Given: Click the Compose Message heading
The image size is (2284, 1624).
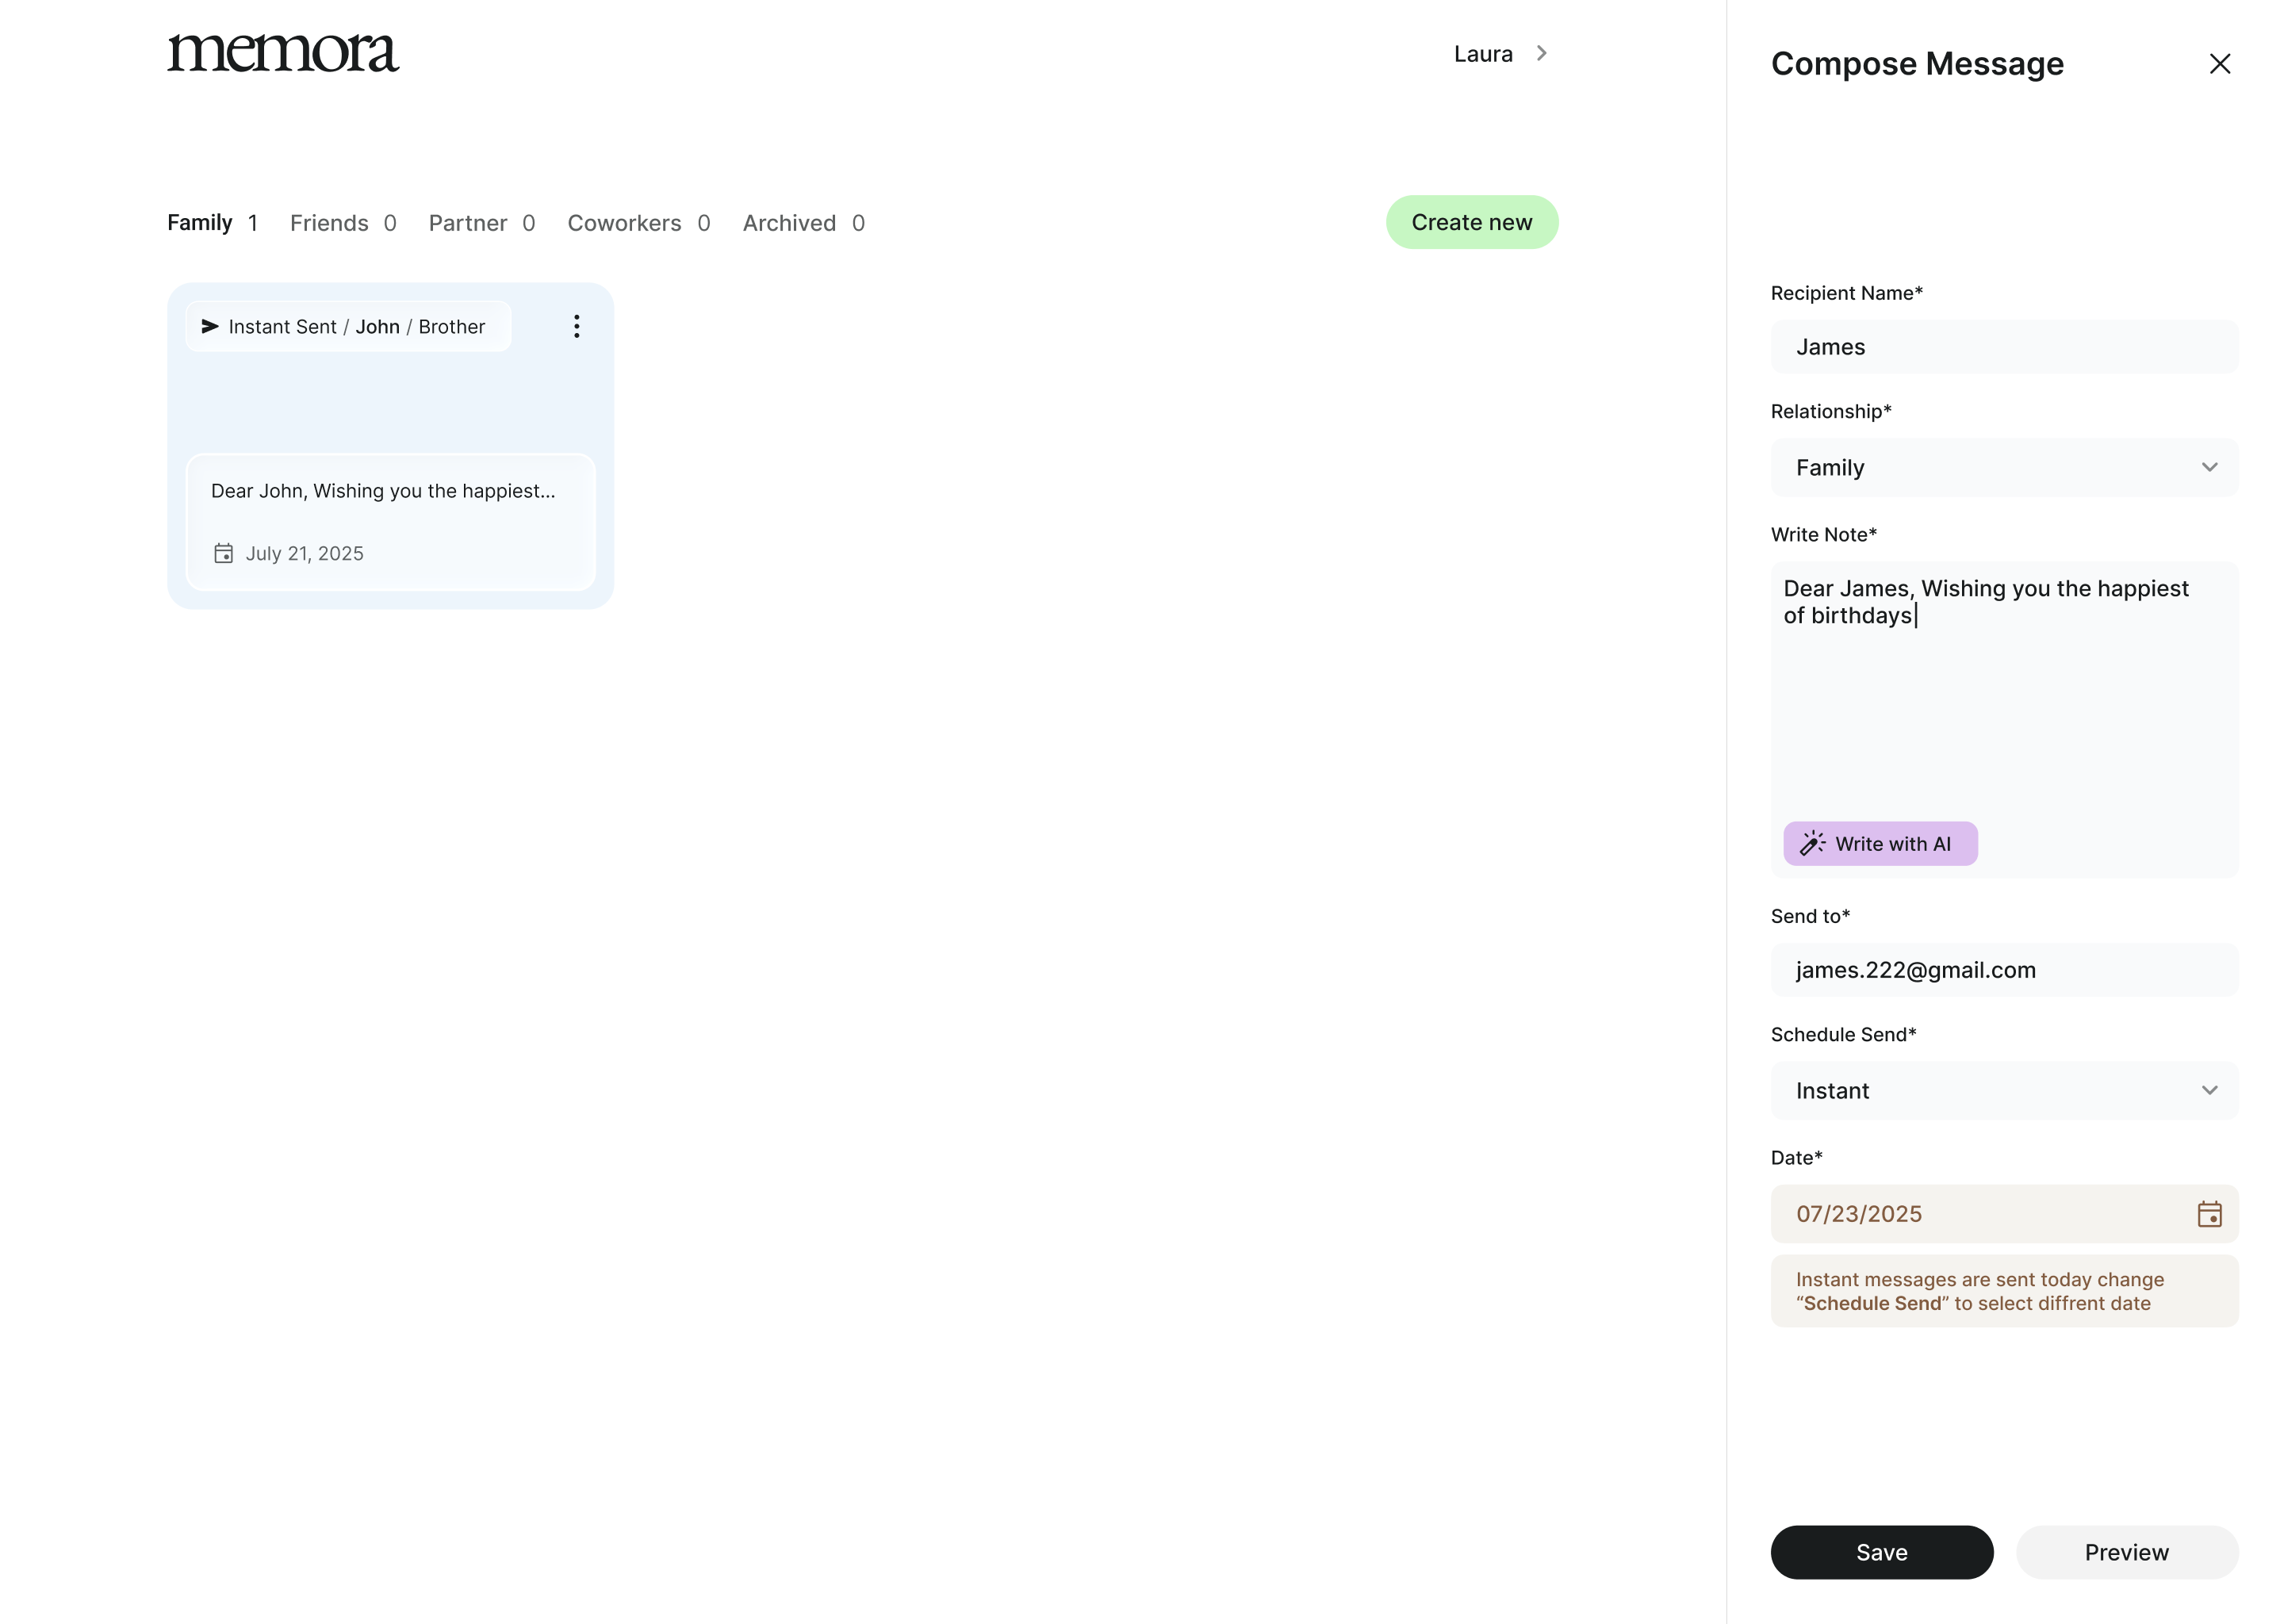Looking at the screenshot, I should (1916, 63).
